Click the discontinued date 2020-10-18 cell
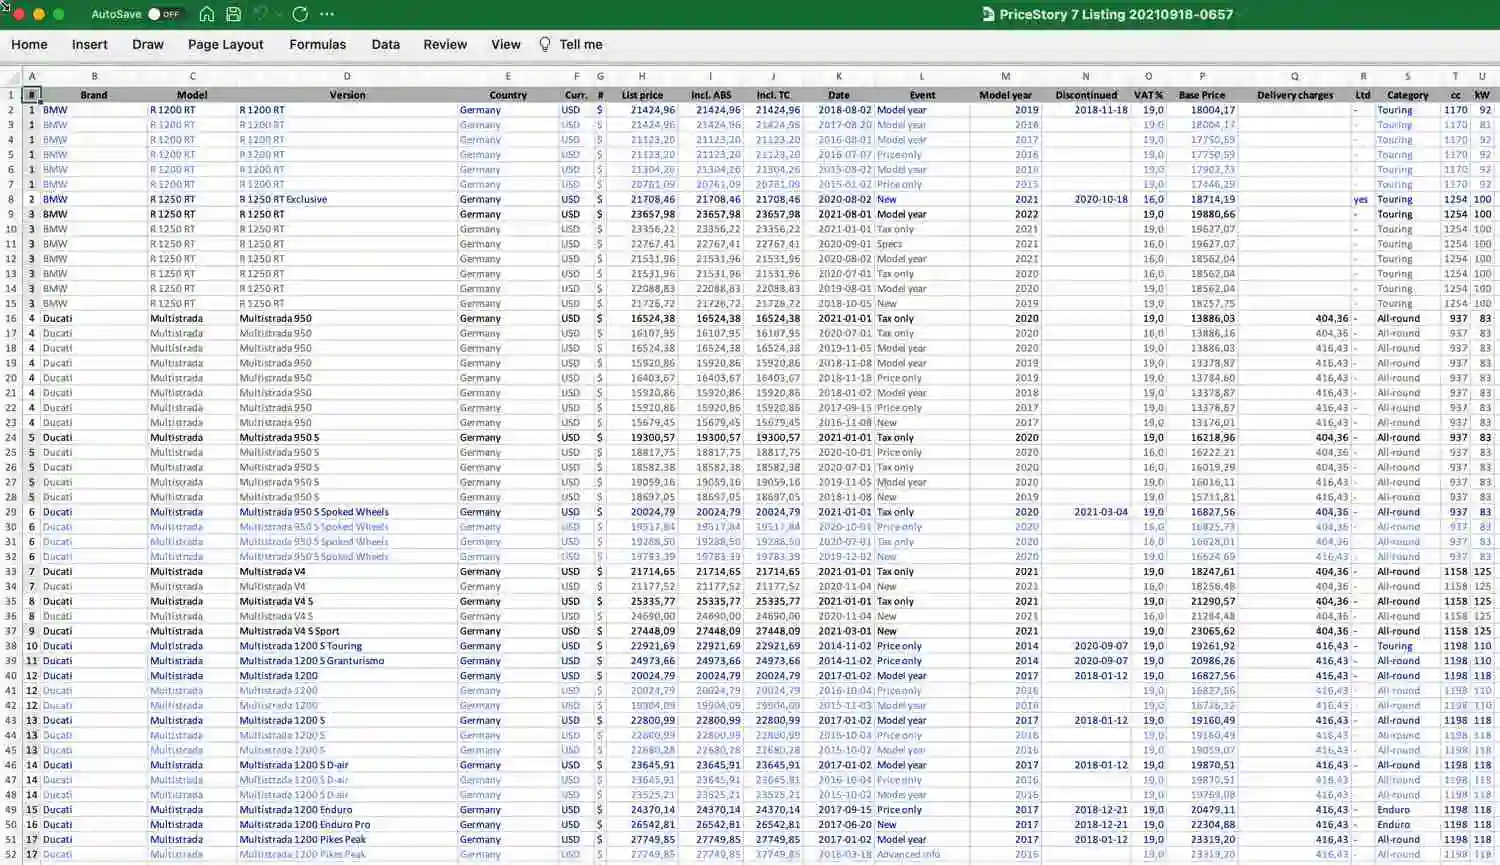The height and width of the screenshot is (865, 1500). tap(1086, 199)
